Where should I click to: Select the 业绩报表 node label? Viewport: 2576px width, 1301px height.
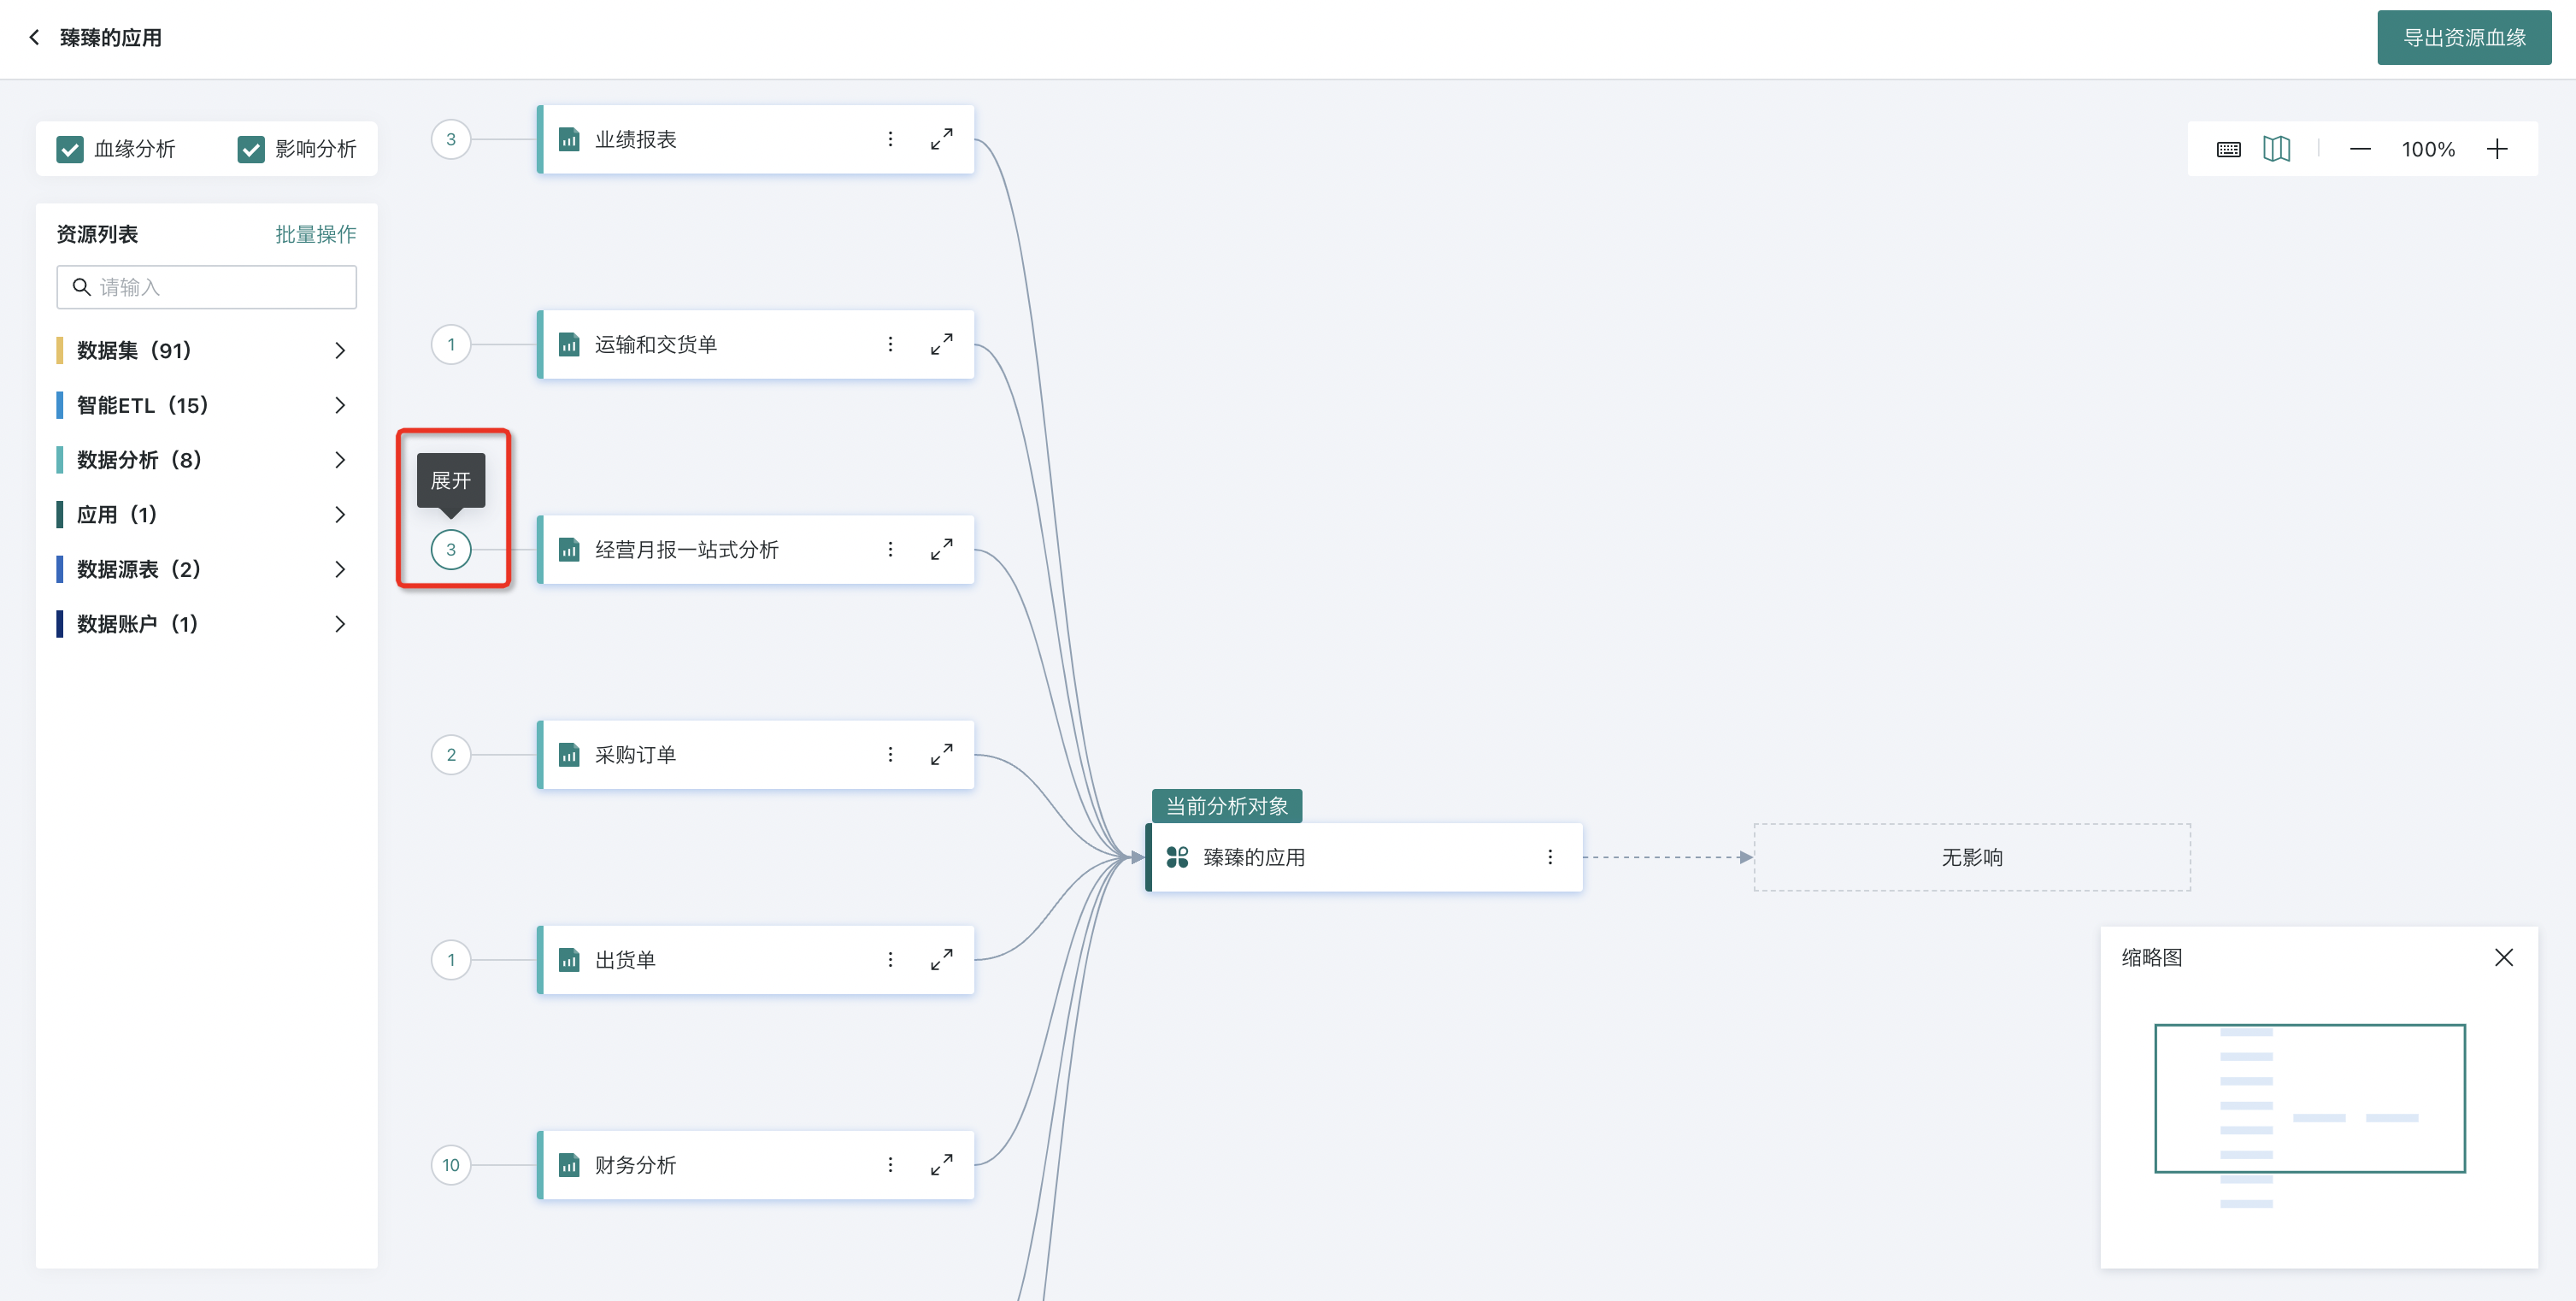[636, 139]
